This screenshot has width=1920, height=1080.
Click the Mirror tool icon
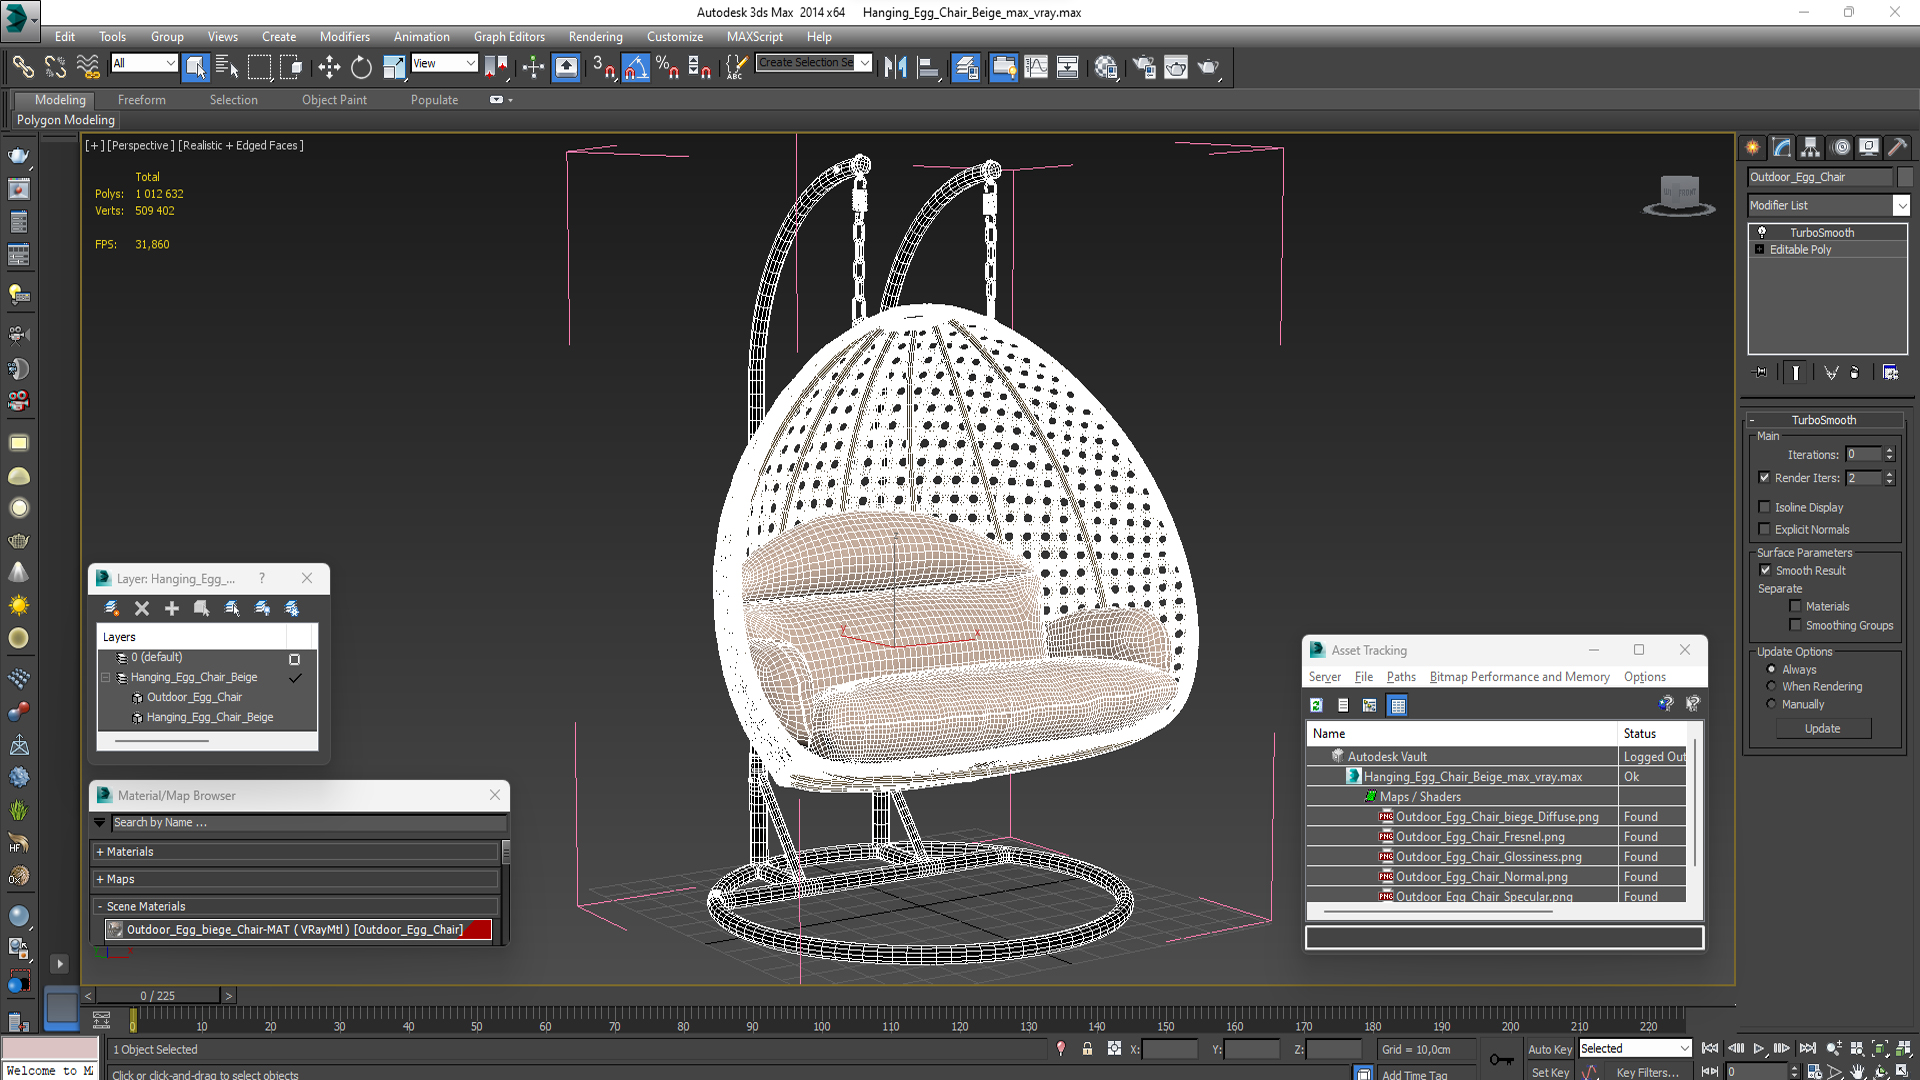895,67
